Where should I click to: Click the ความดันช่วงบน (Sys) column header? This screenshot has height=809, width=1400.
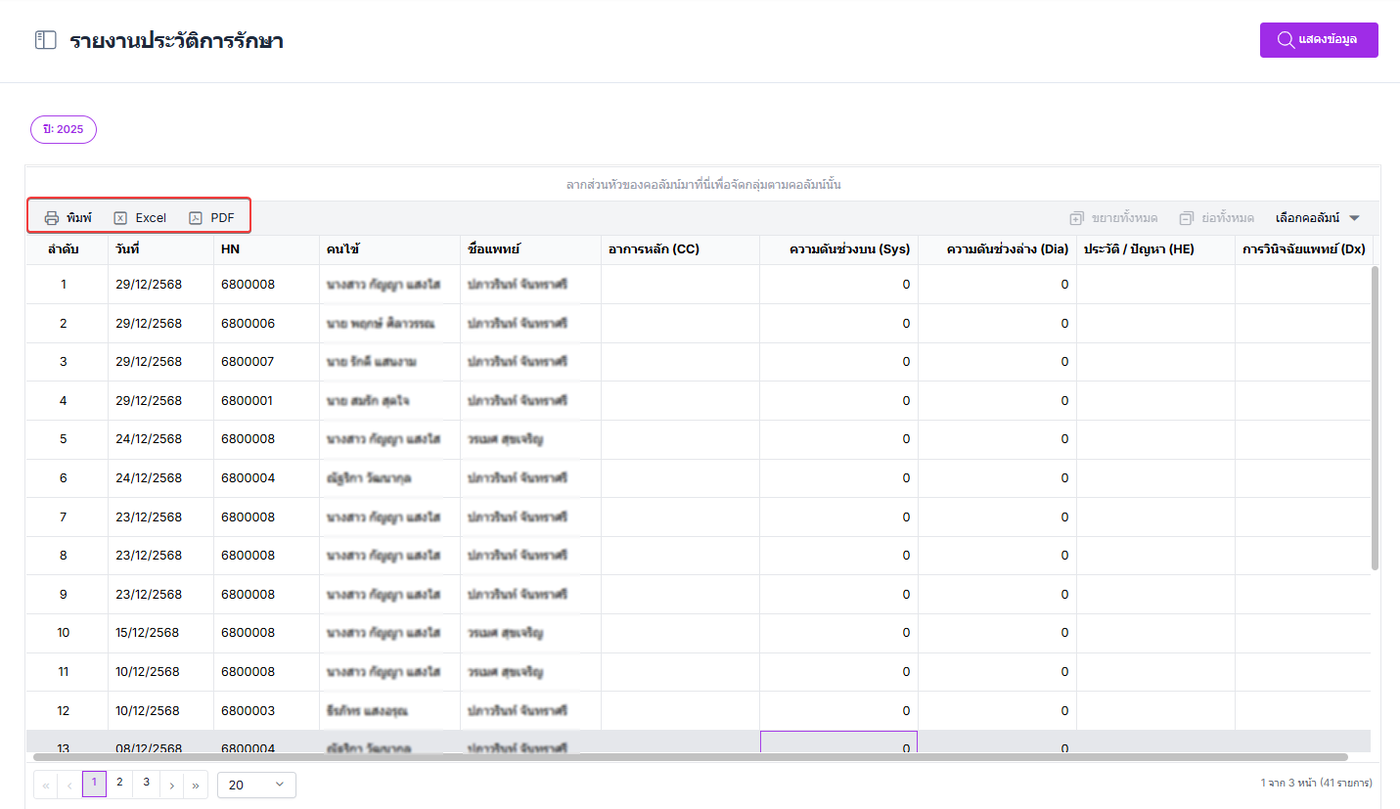[849, 249]
